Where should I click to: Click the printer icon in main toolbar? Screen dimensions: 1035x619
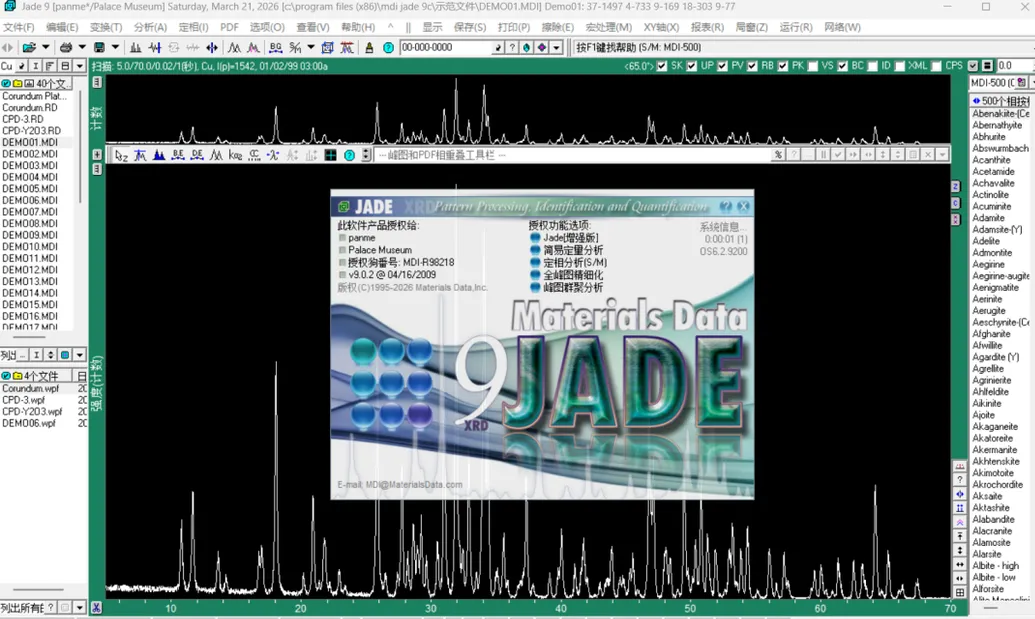pos(66,48)
